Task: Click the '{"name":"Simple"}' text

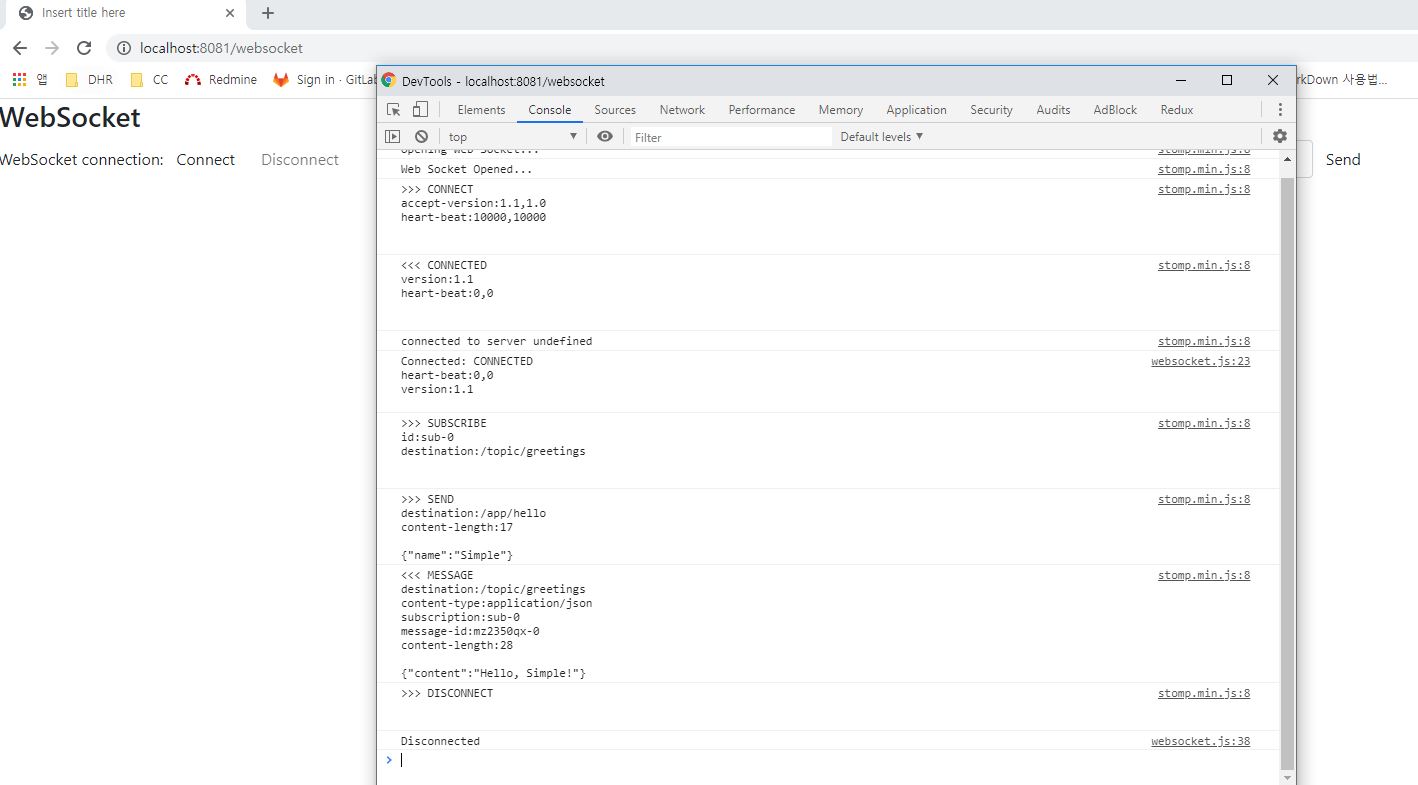Action: coord(457,555)
